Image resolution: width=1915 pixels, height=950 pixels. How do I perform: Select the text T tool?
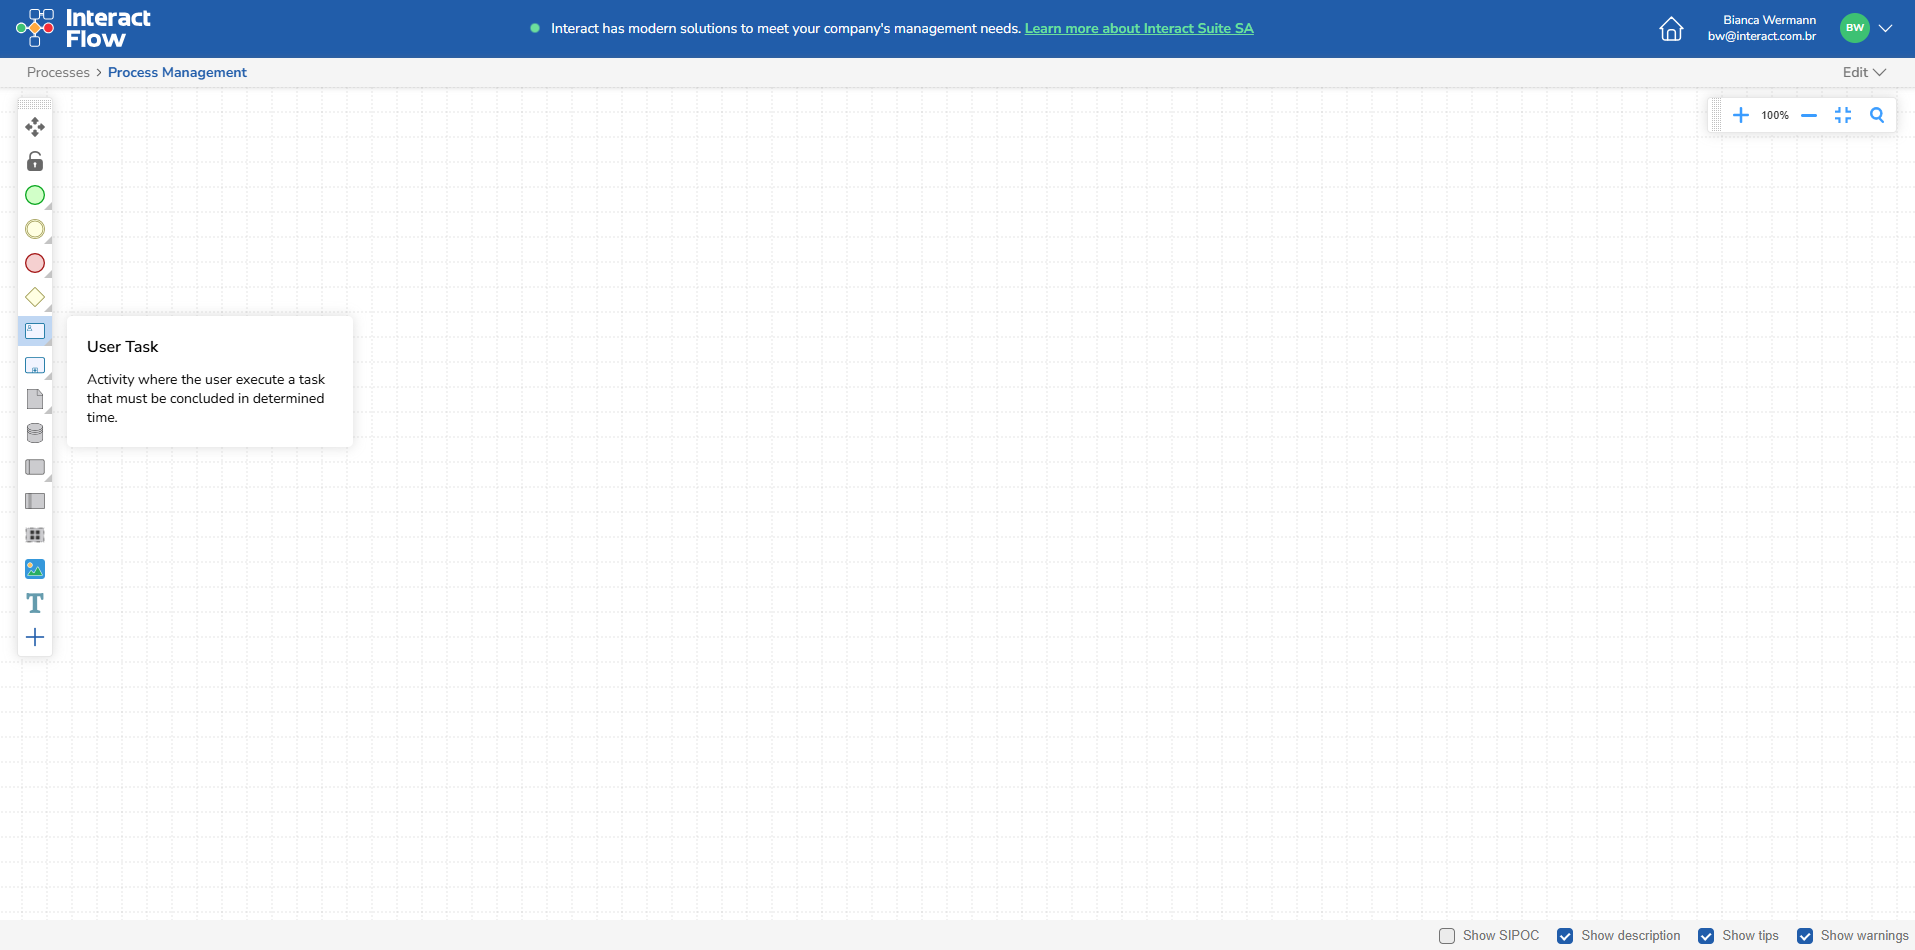pos(35,603)
